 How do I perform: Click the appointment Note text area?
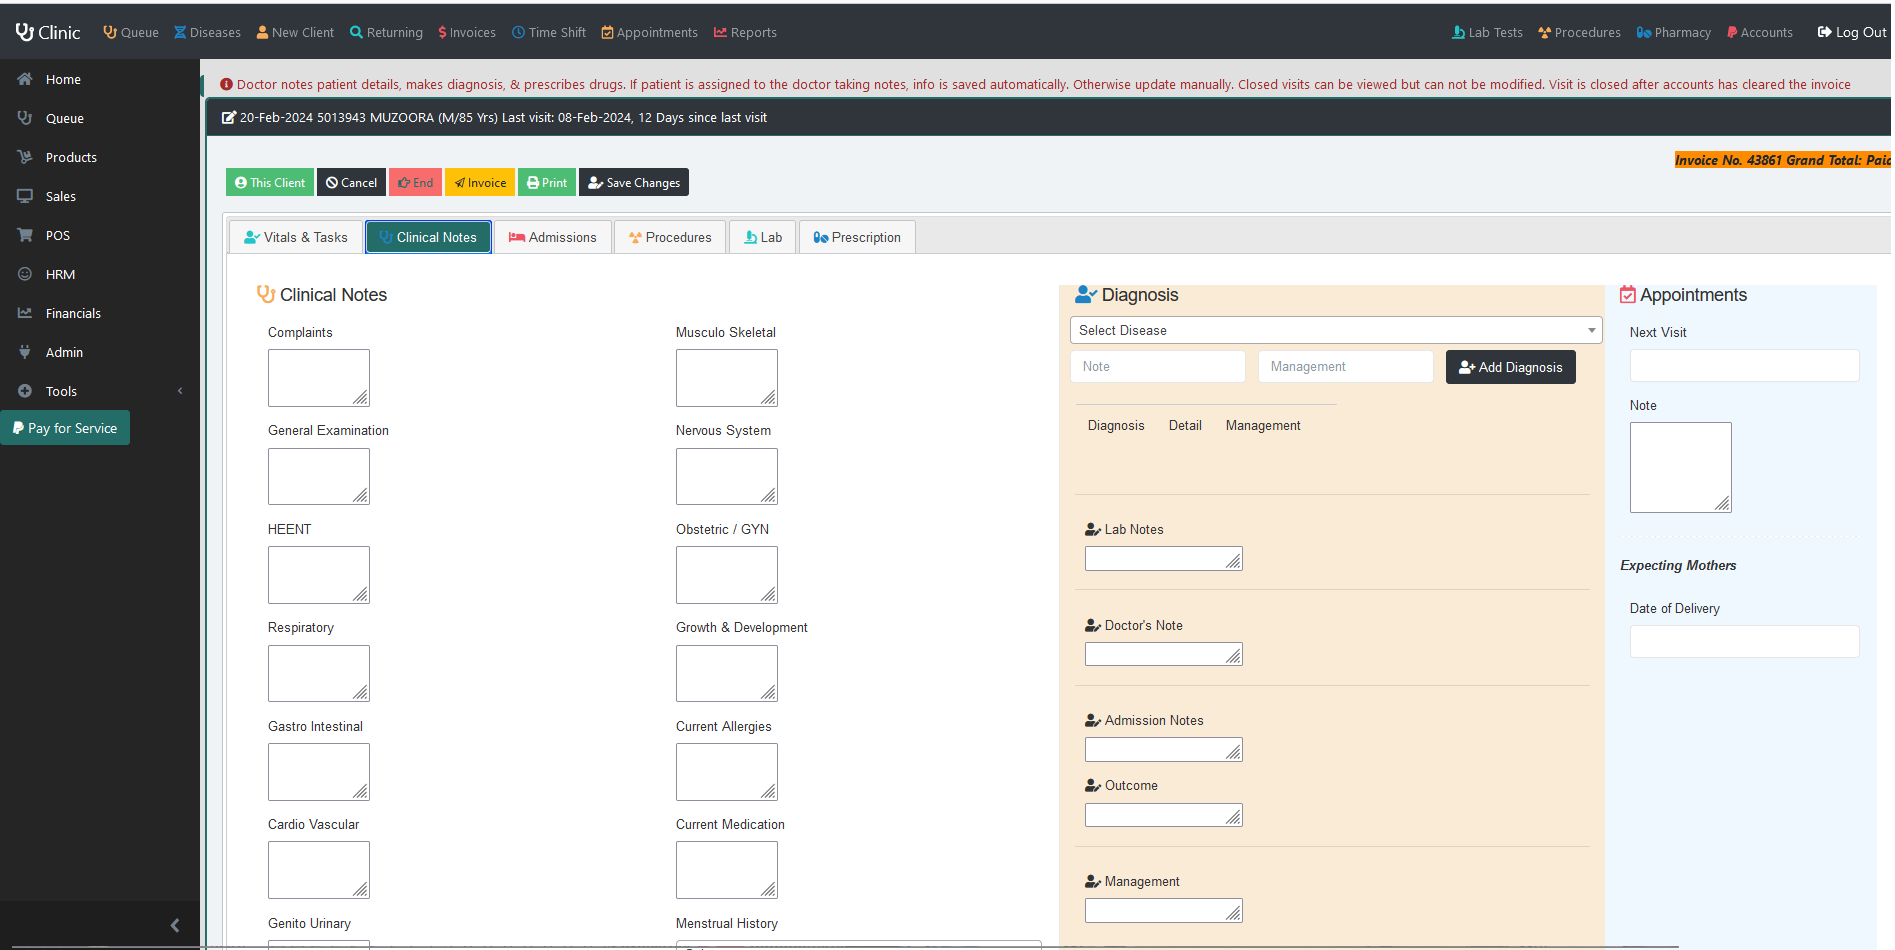point(1681,467)
